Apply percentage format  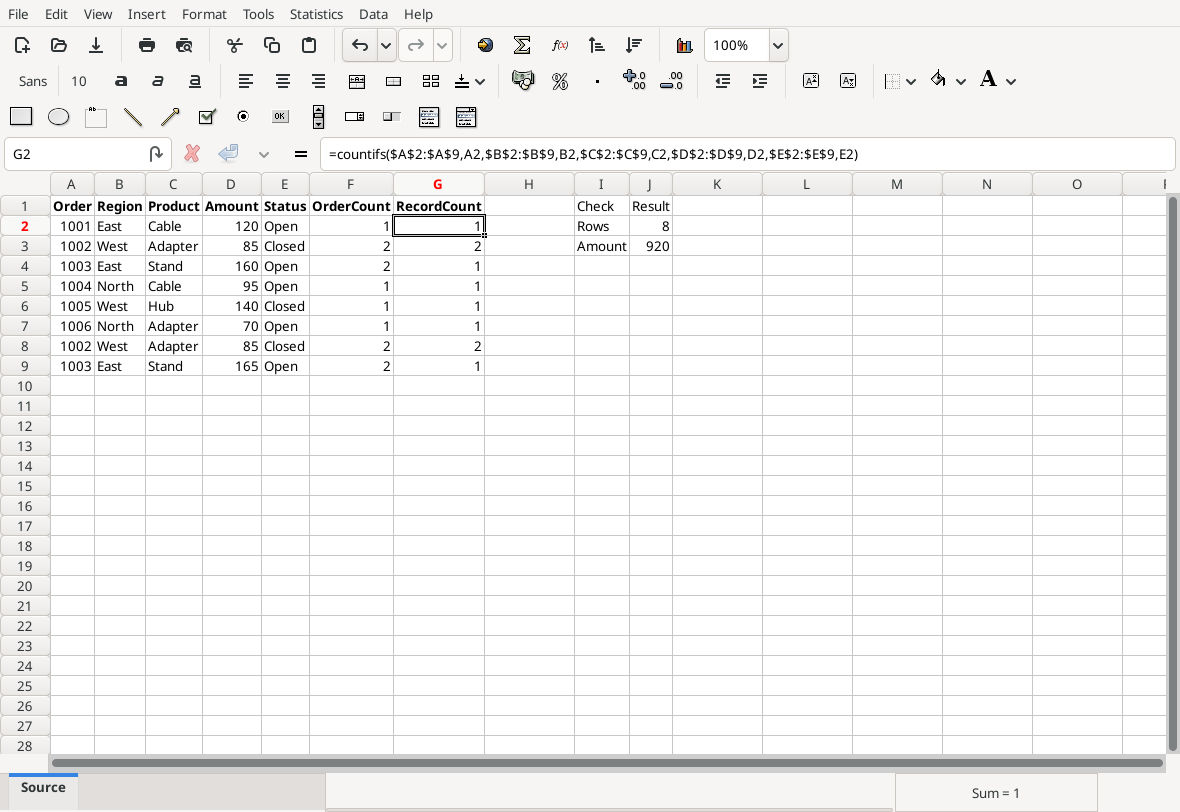coord(560,81)
